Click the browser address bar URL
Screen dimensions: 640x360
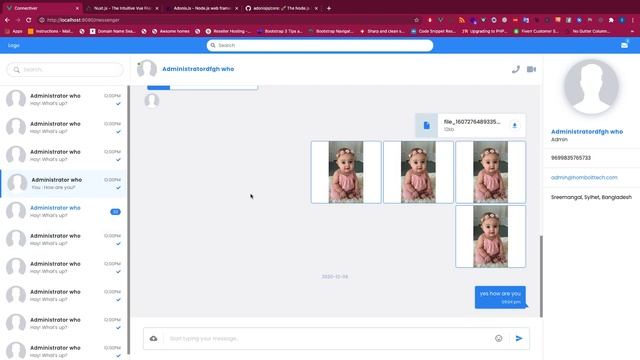pyautogui.click(x=83, y=20)
